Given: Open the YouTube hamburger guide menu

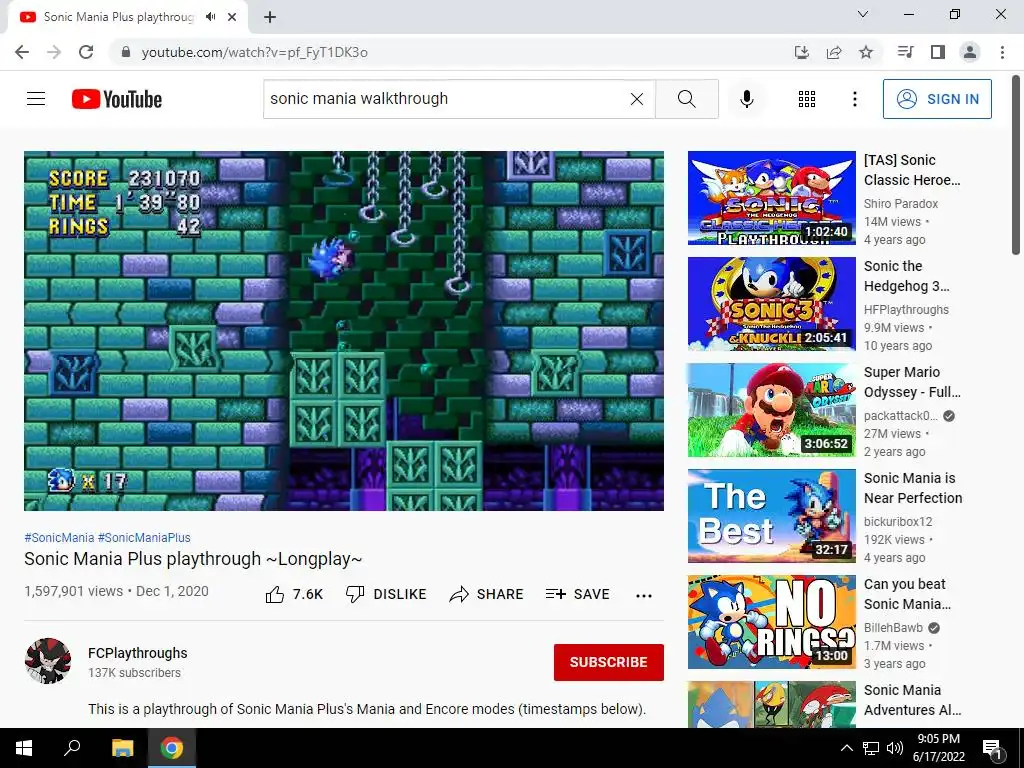Looking at the screenshot, I should [36, 99].
